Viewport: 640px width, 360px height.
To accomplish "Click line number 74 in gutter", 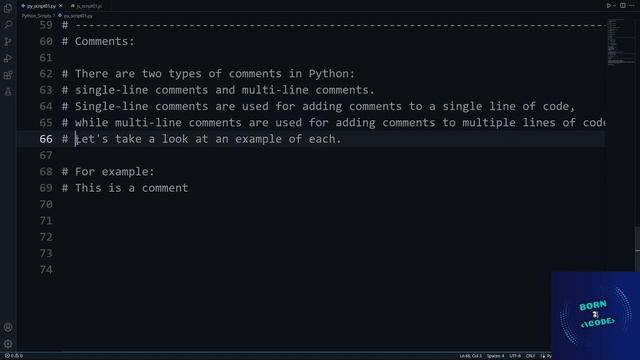I will tap(46, 269).
